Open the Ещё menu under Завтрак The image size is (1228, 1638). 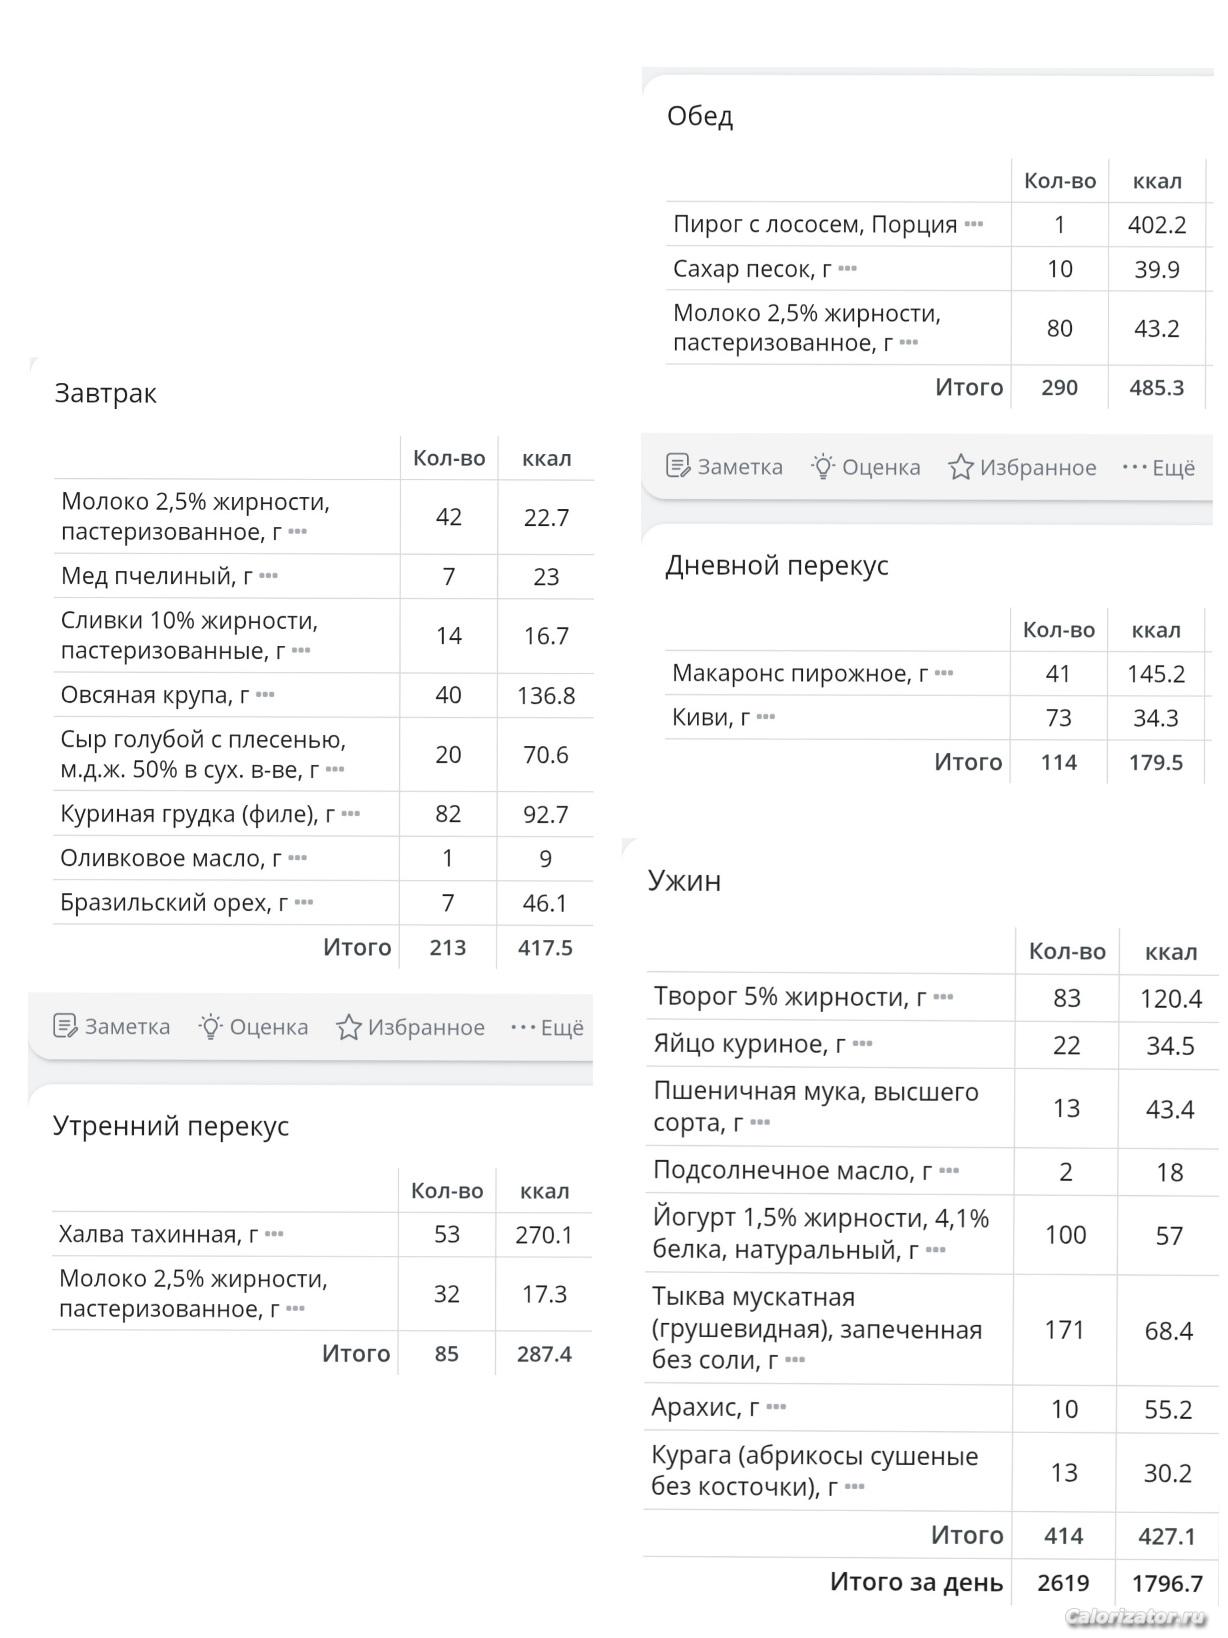[547, 1027]
